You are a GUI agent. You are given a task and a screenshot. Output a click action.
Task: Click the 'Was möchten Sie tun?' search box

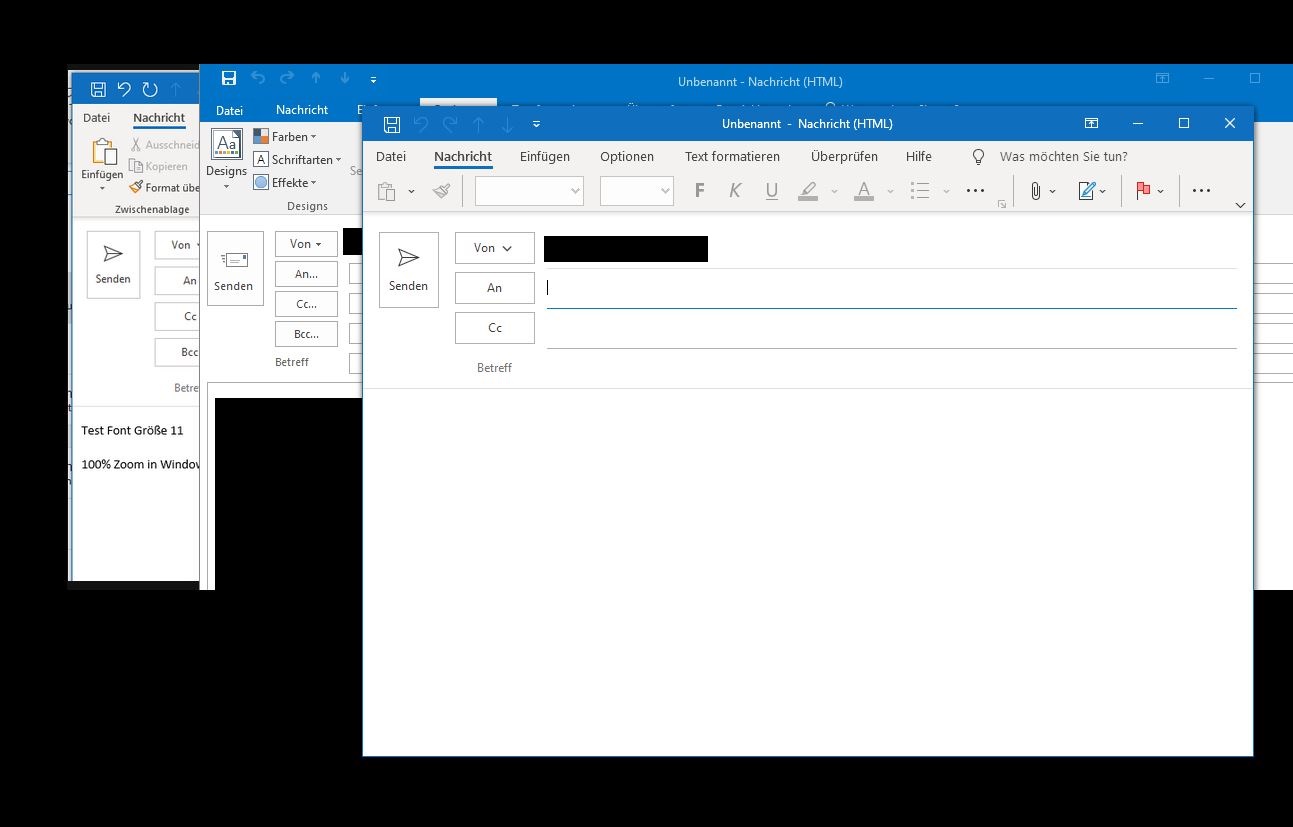click(x=1063, y=157)
